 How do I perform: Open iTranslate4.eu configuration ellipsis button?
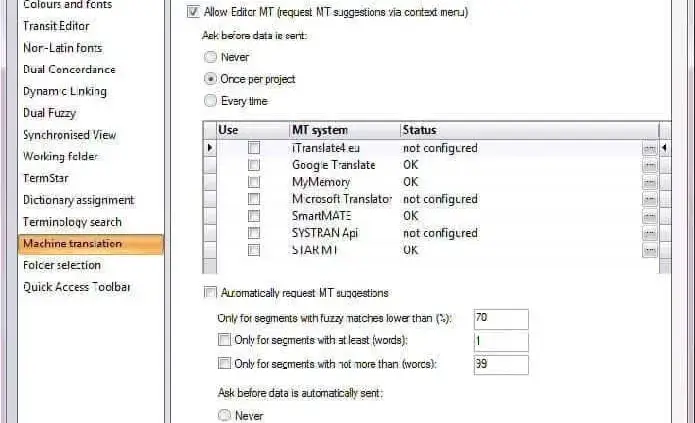tap(649, 148)
